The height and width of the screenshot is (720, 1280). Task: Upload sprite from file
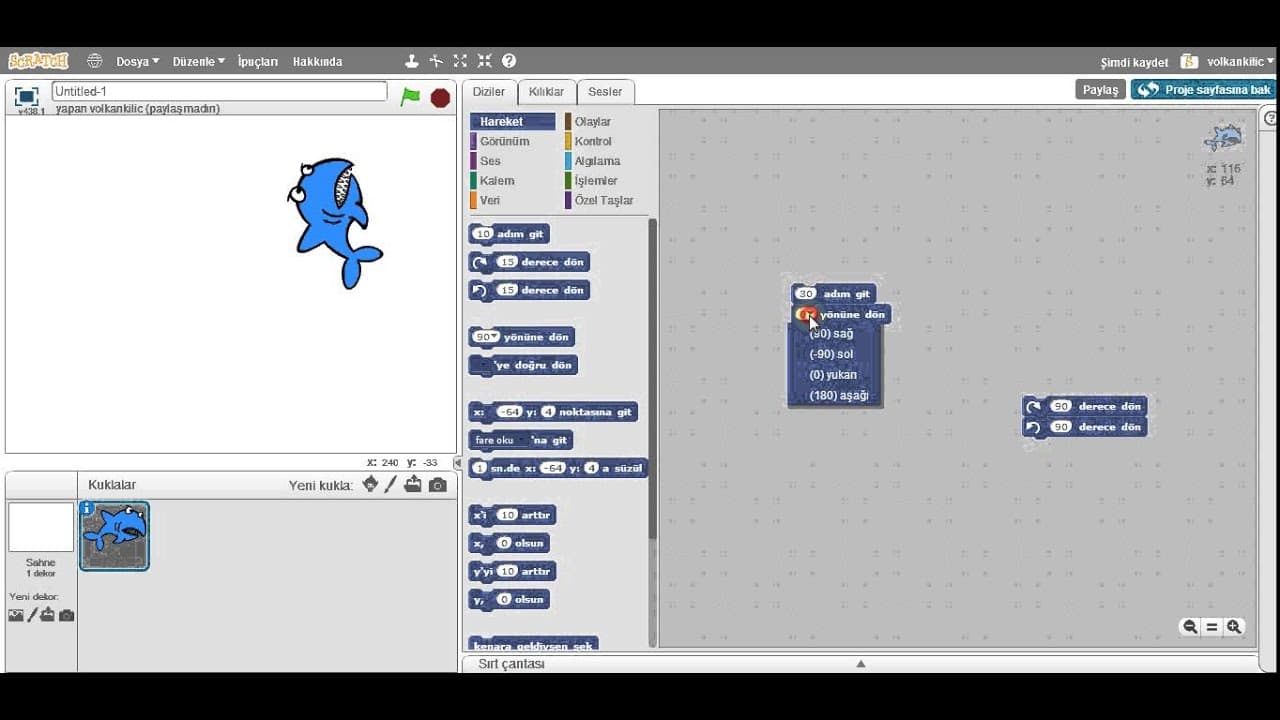pyautogui.click(x=413, y=485)
